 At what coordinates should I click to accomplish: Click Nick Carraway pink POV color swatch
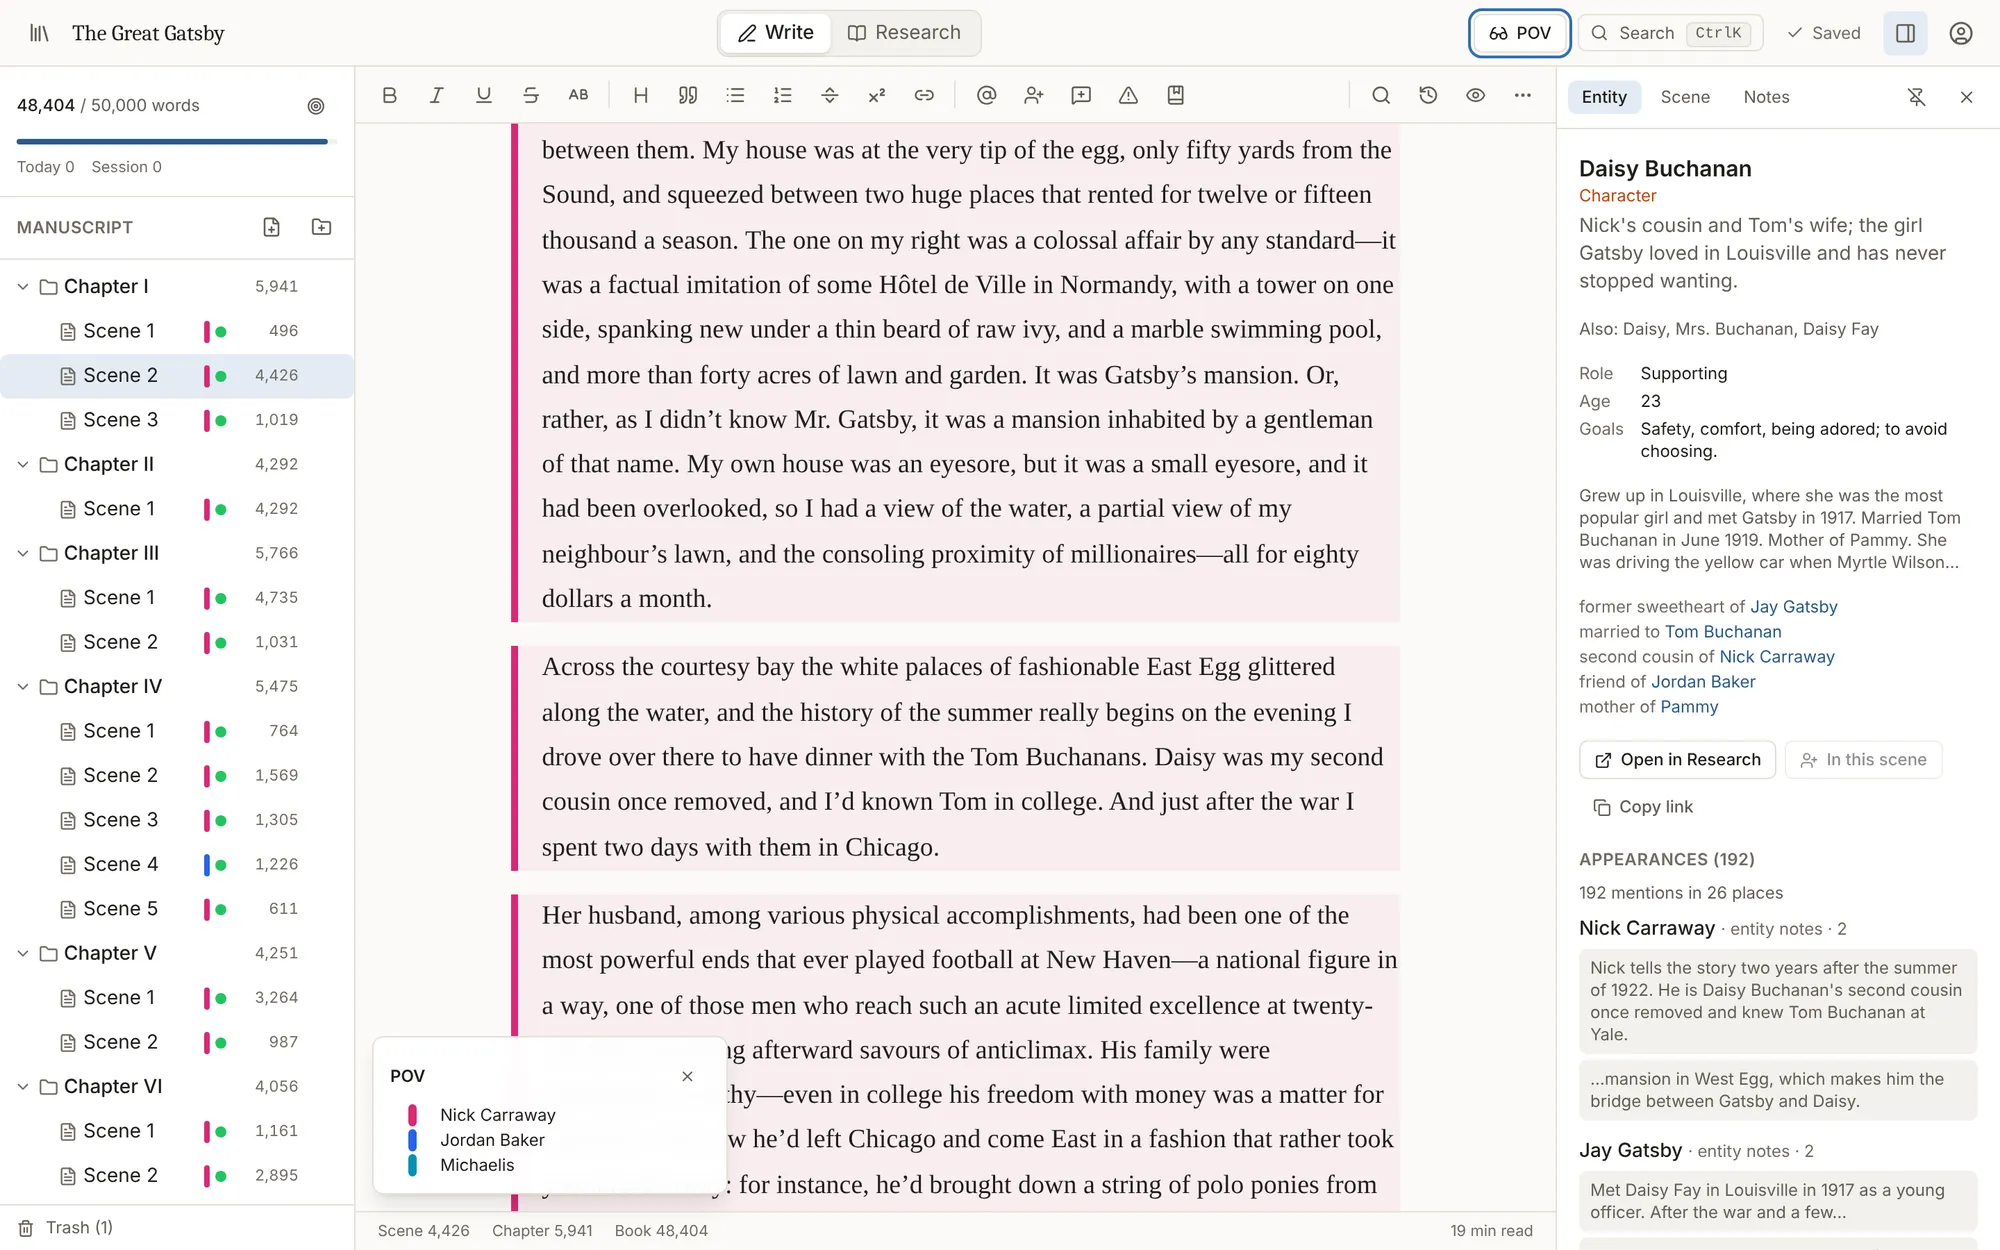pos(412,1115)
